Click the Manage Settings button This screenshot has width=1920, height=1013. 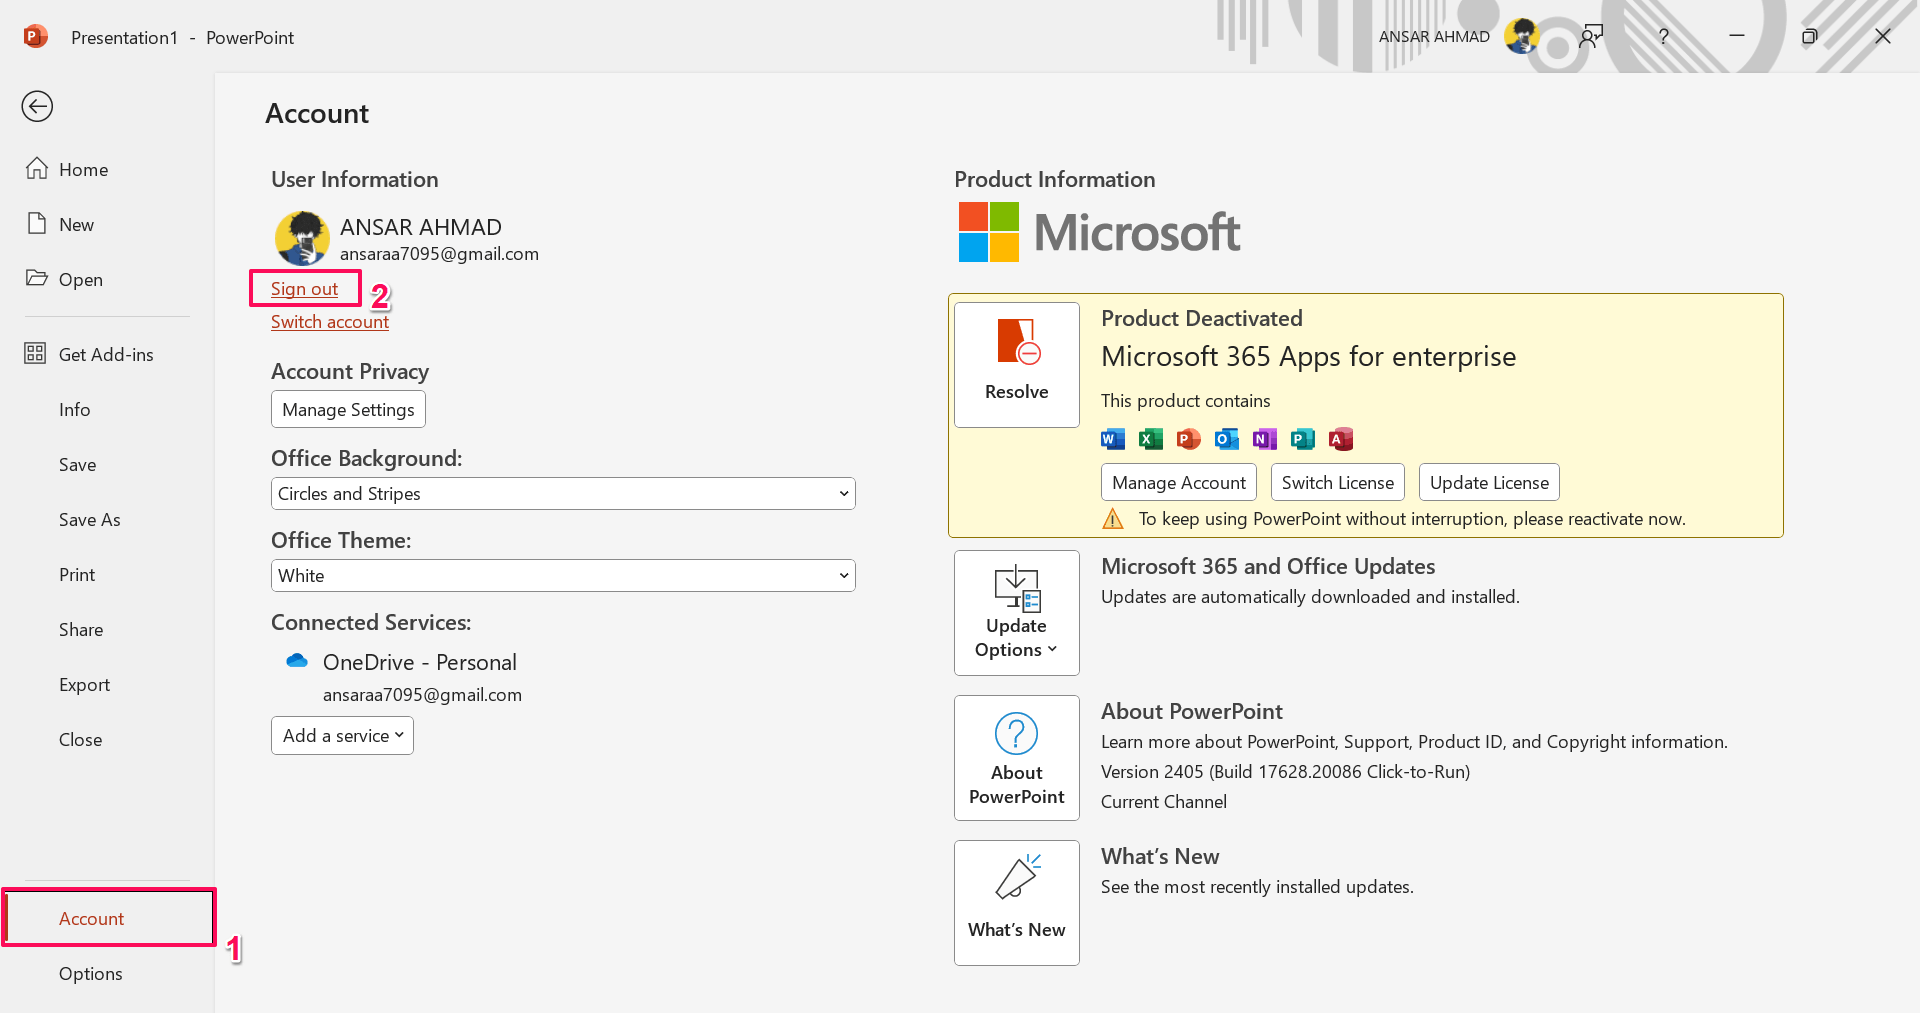[348, 409]
